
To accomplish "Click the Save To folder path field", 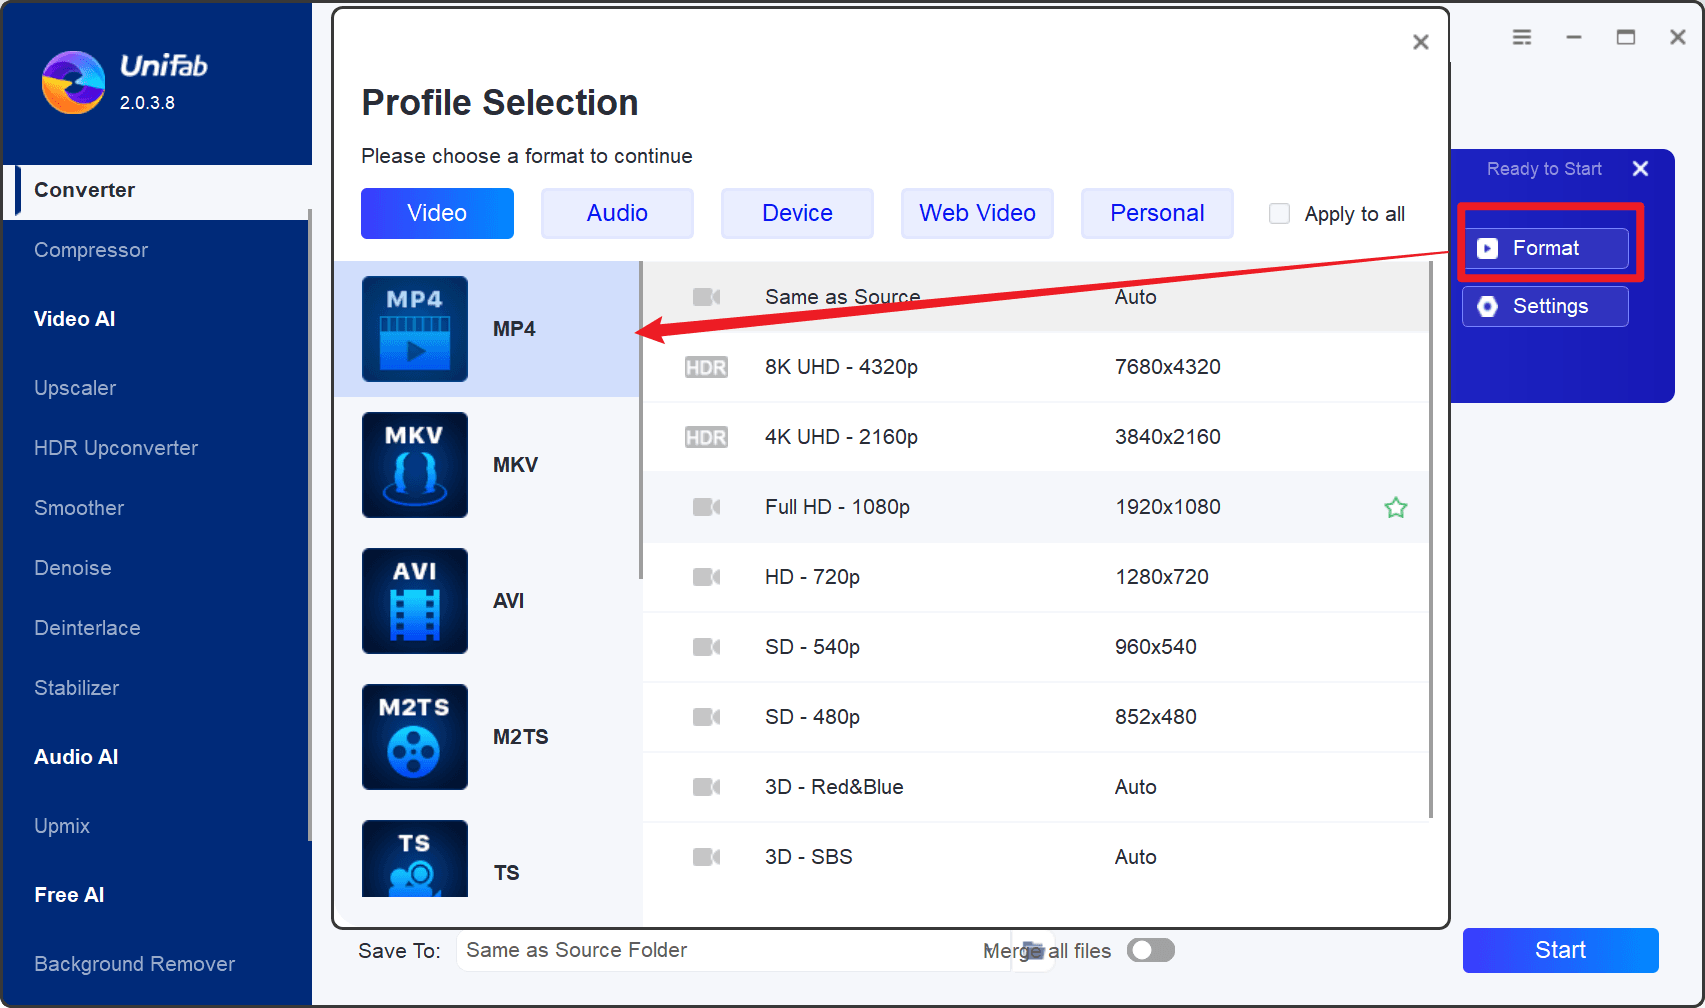I will pyautogui.click(x=735, y=950).
